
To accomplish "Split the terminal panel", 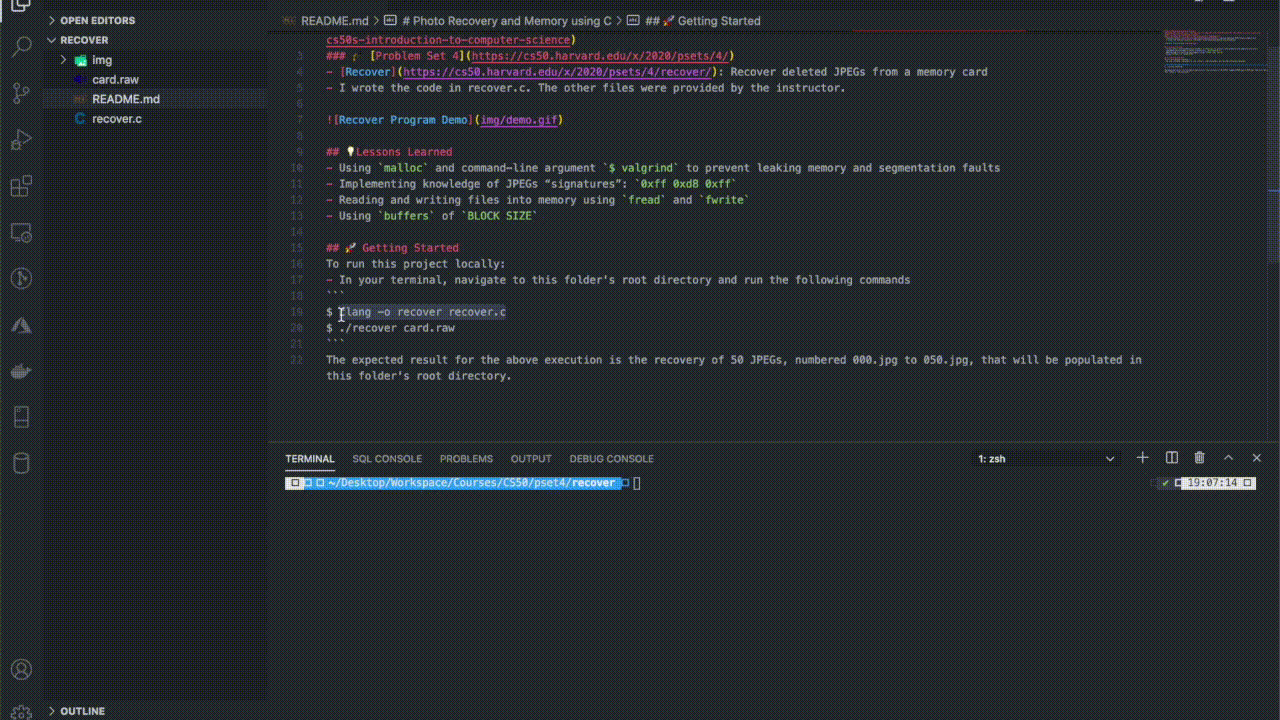I will point(1172,458).
